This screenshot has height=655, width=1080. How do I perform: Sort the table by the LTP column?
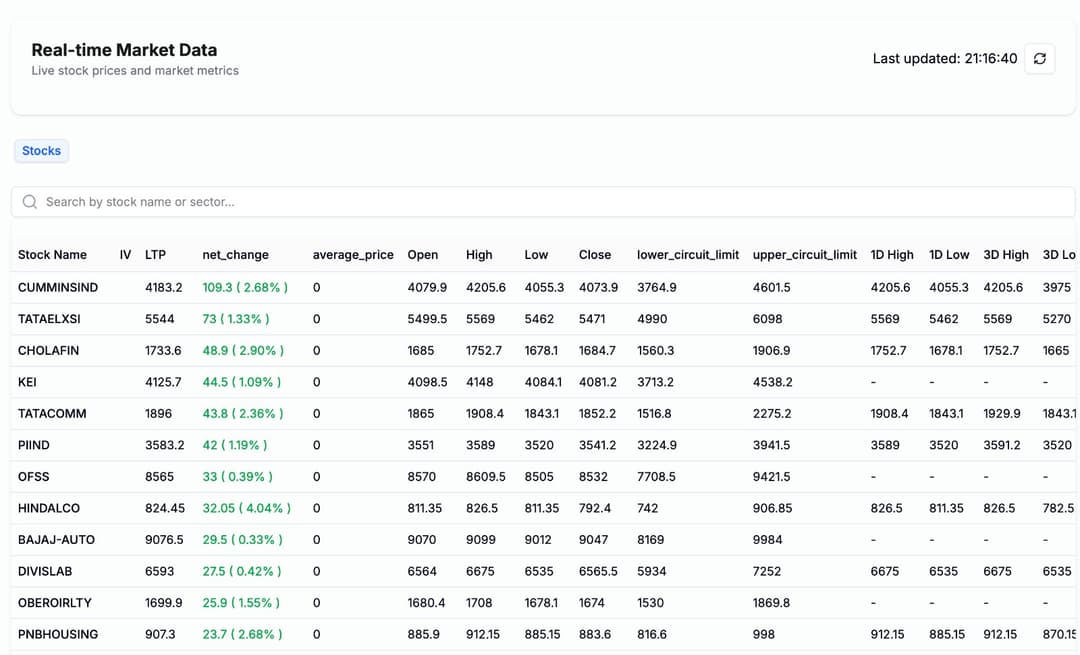click(x=156, y=255)
